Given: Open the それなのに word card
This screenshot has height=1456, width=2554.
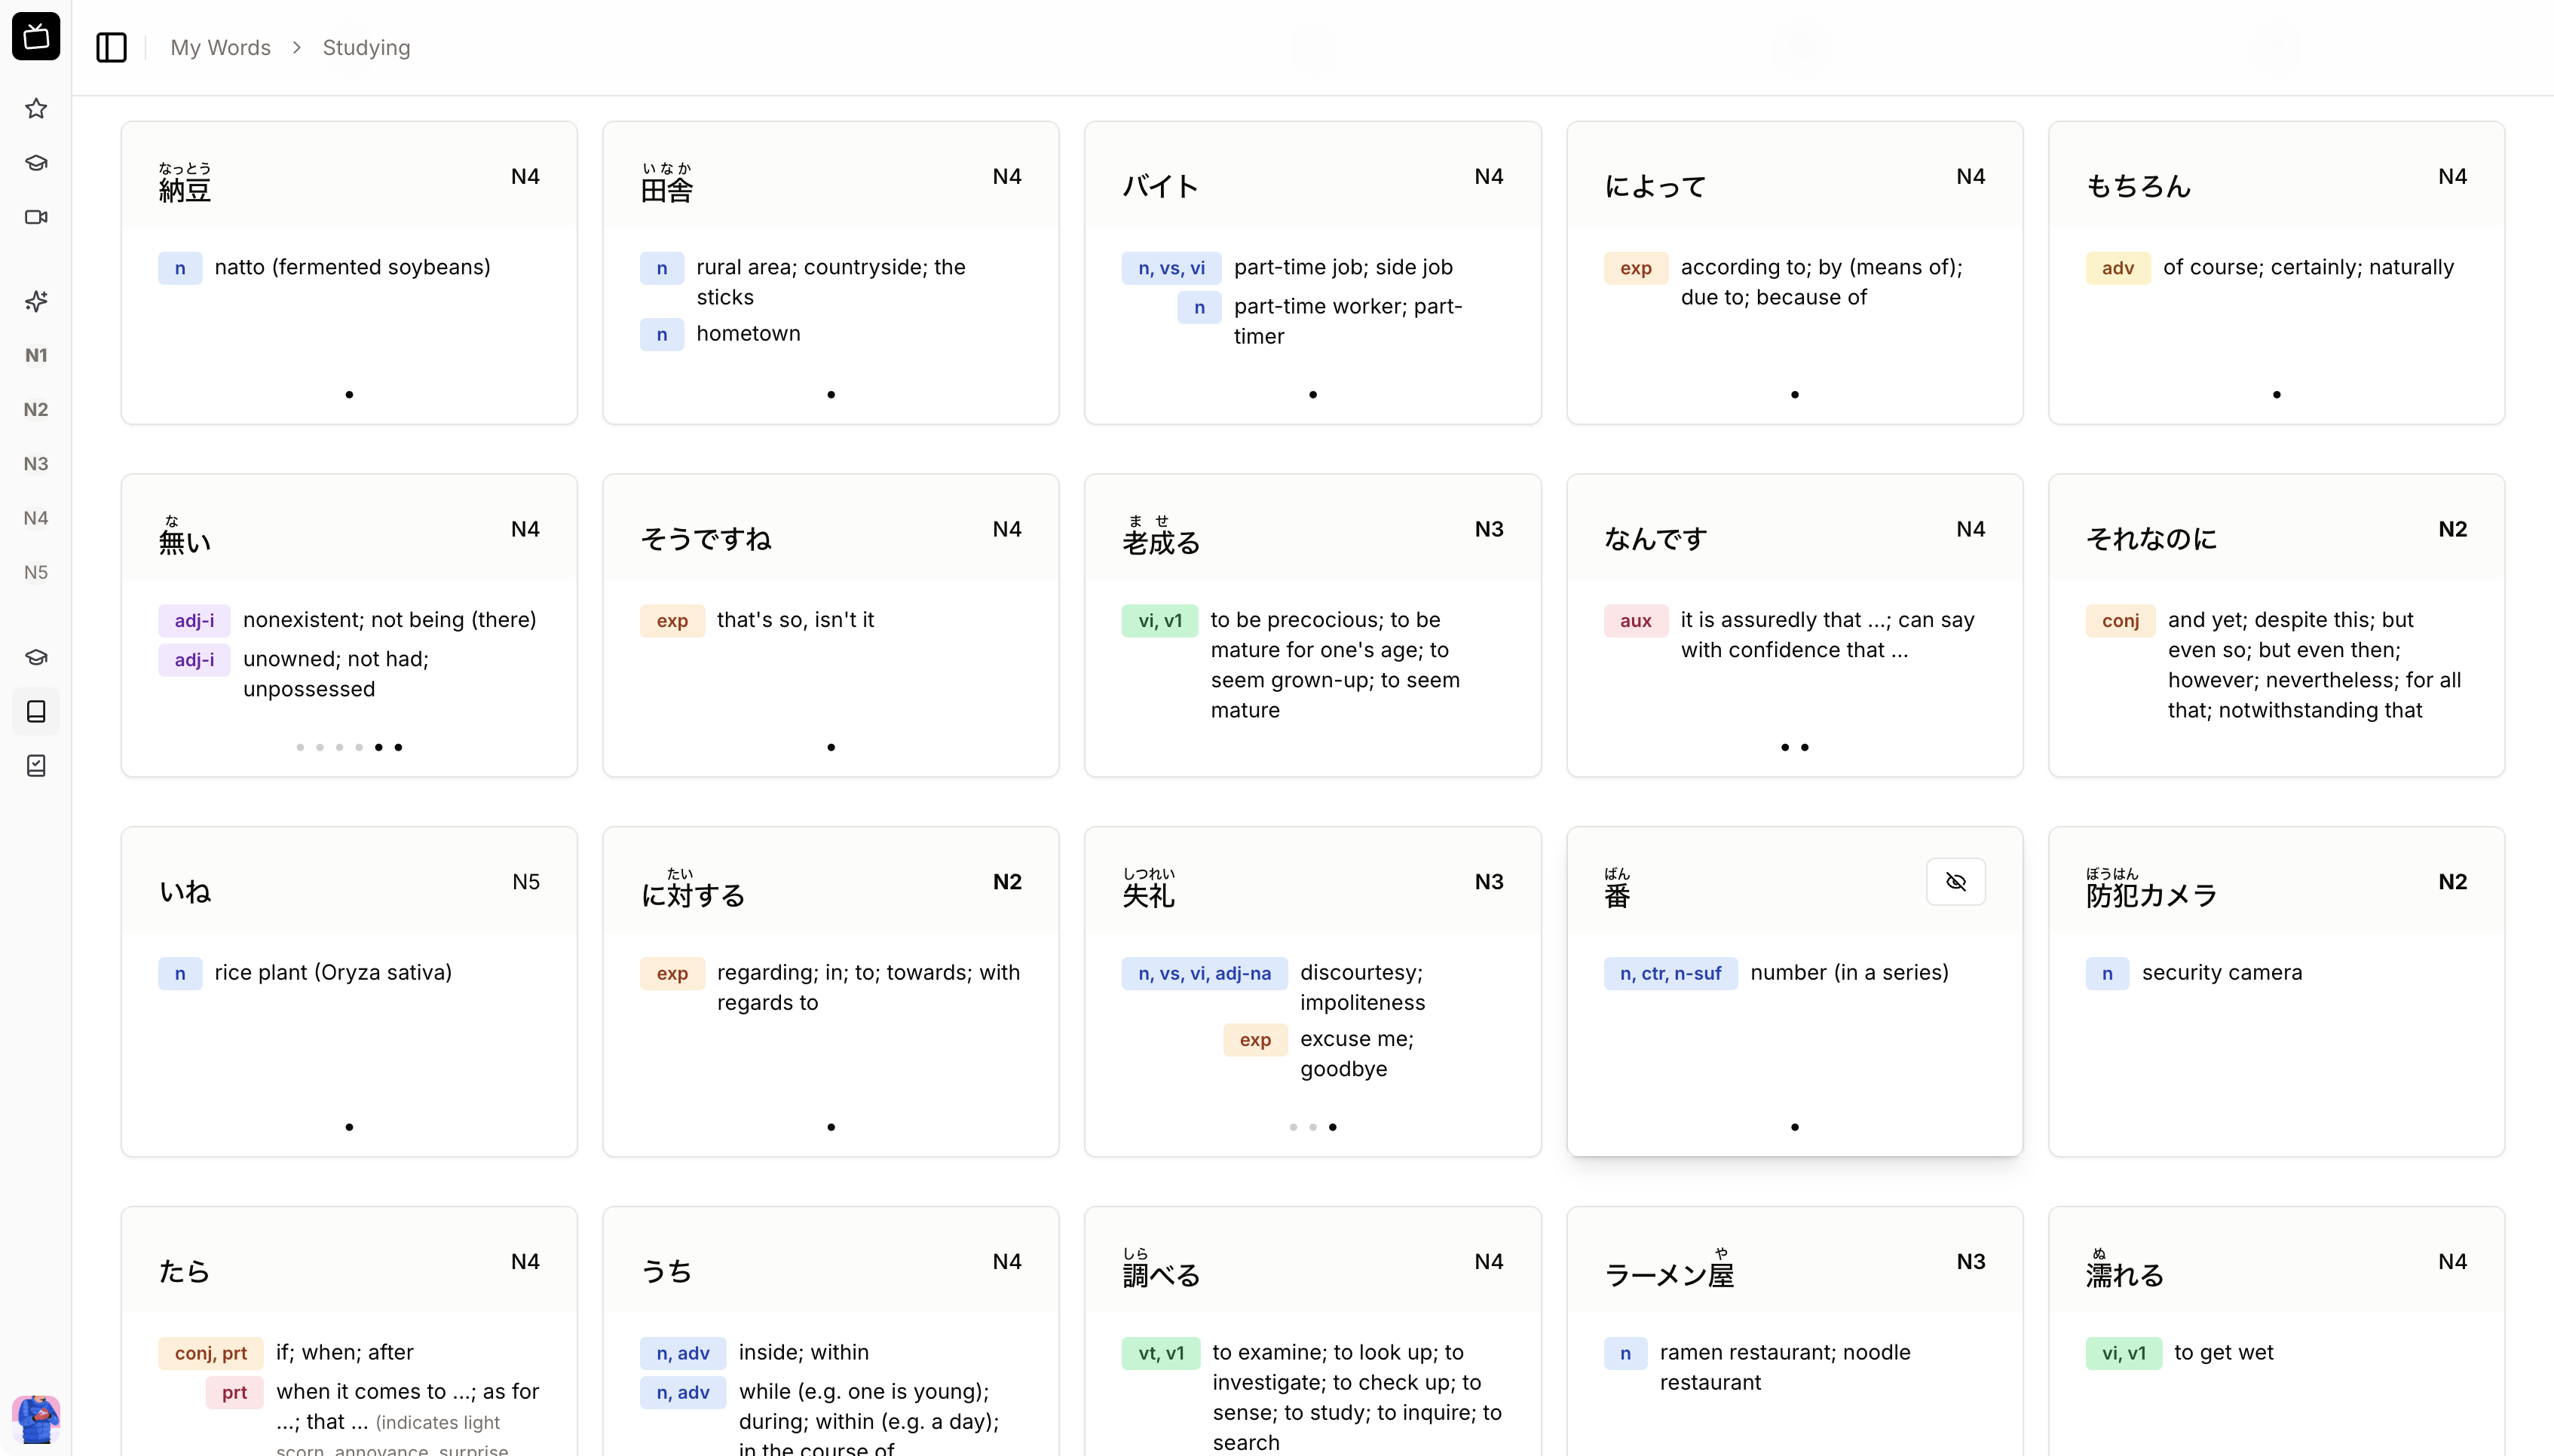Looking at the screenshot, I should coord(2276,625).
